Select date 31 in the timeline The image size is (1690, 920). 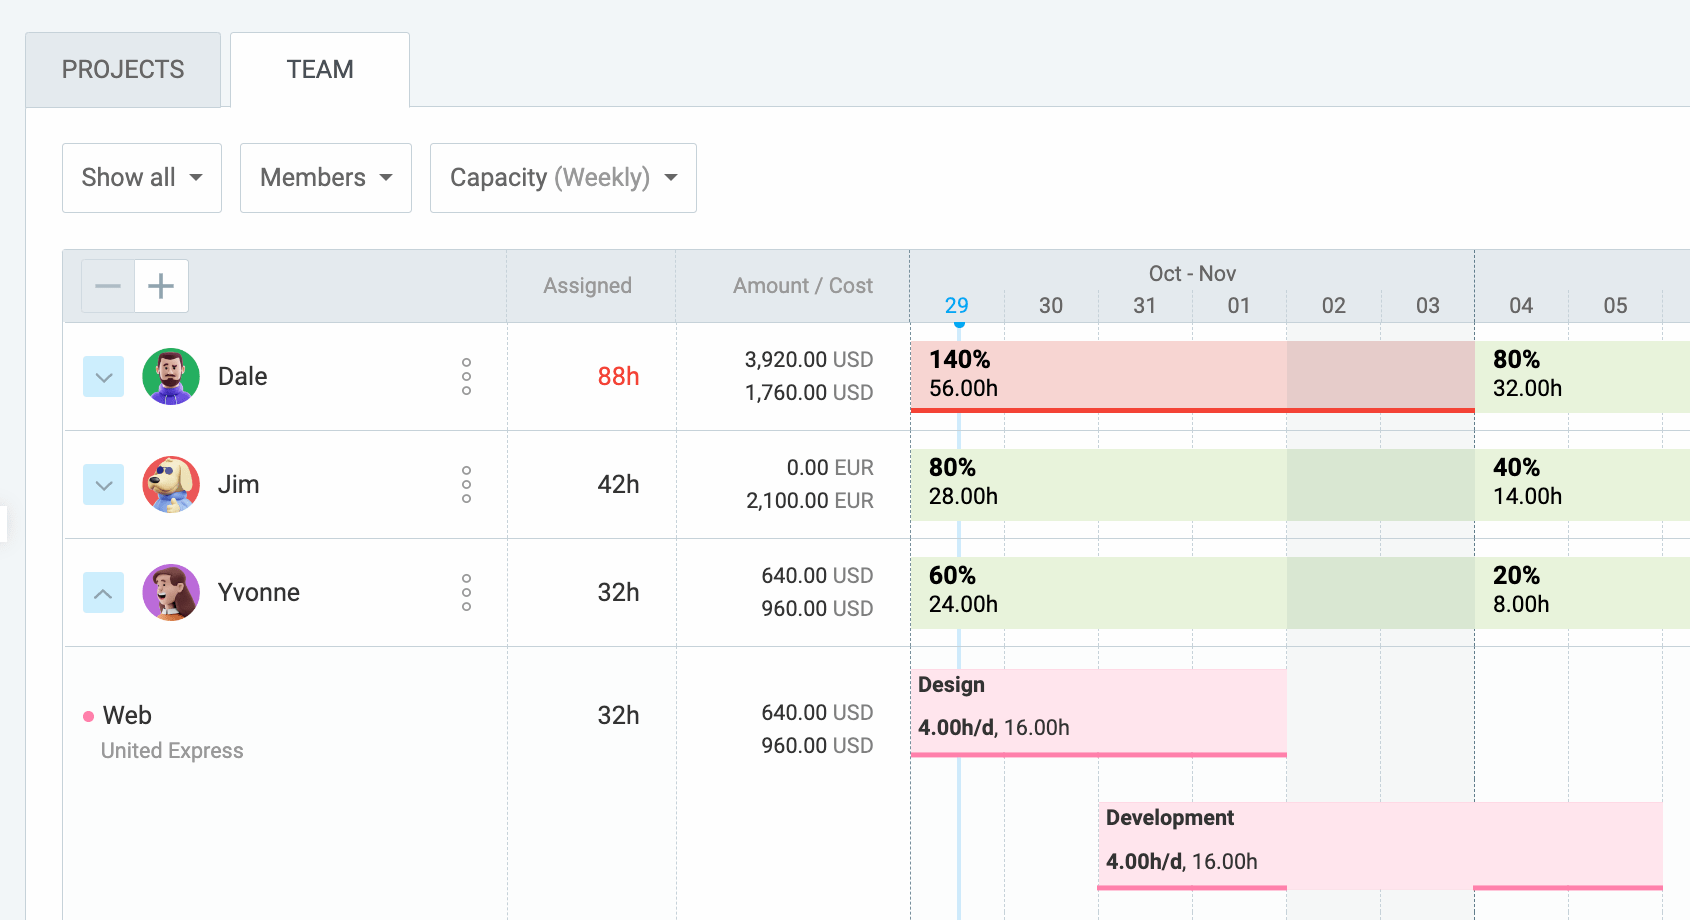(x=1145, y=306)
